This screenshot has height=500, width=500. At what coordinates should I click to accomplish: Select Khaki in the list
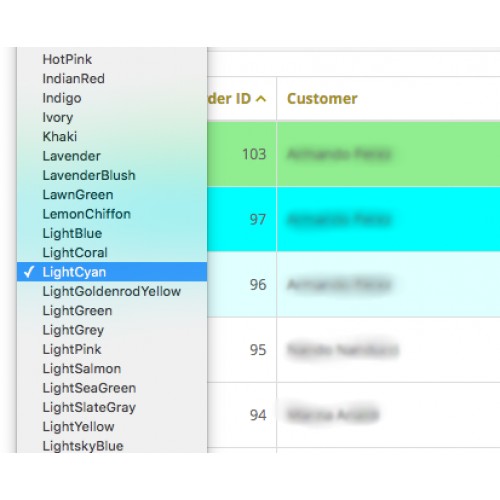[112, 137]
